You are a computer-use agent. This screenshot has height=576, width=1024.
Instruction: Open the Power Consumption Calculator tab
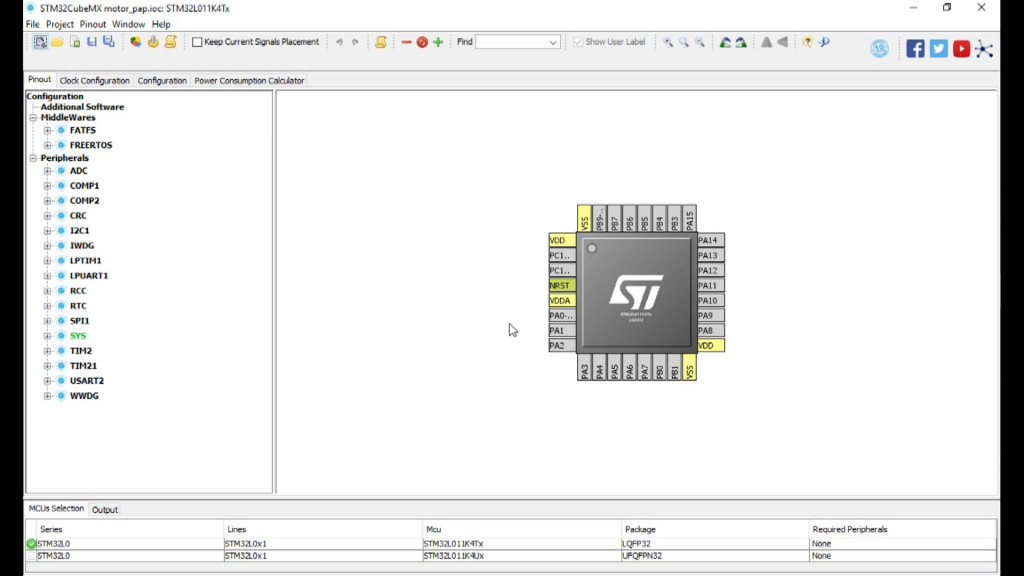pos(249,80)
